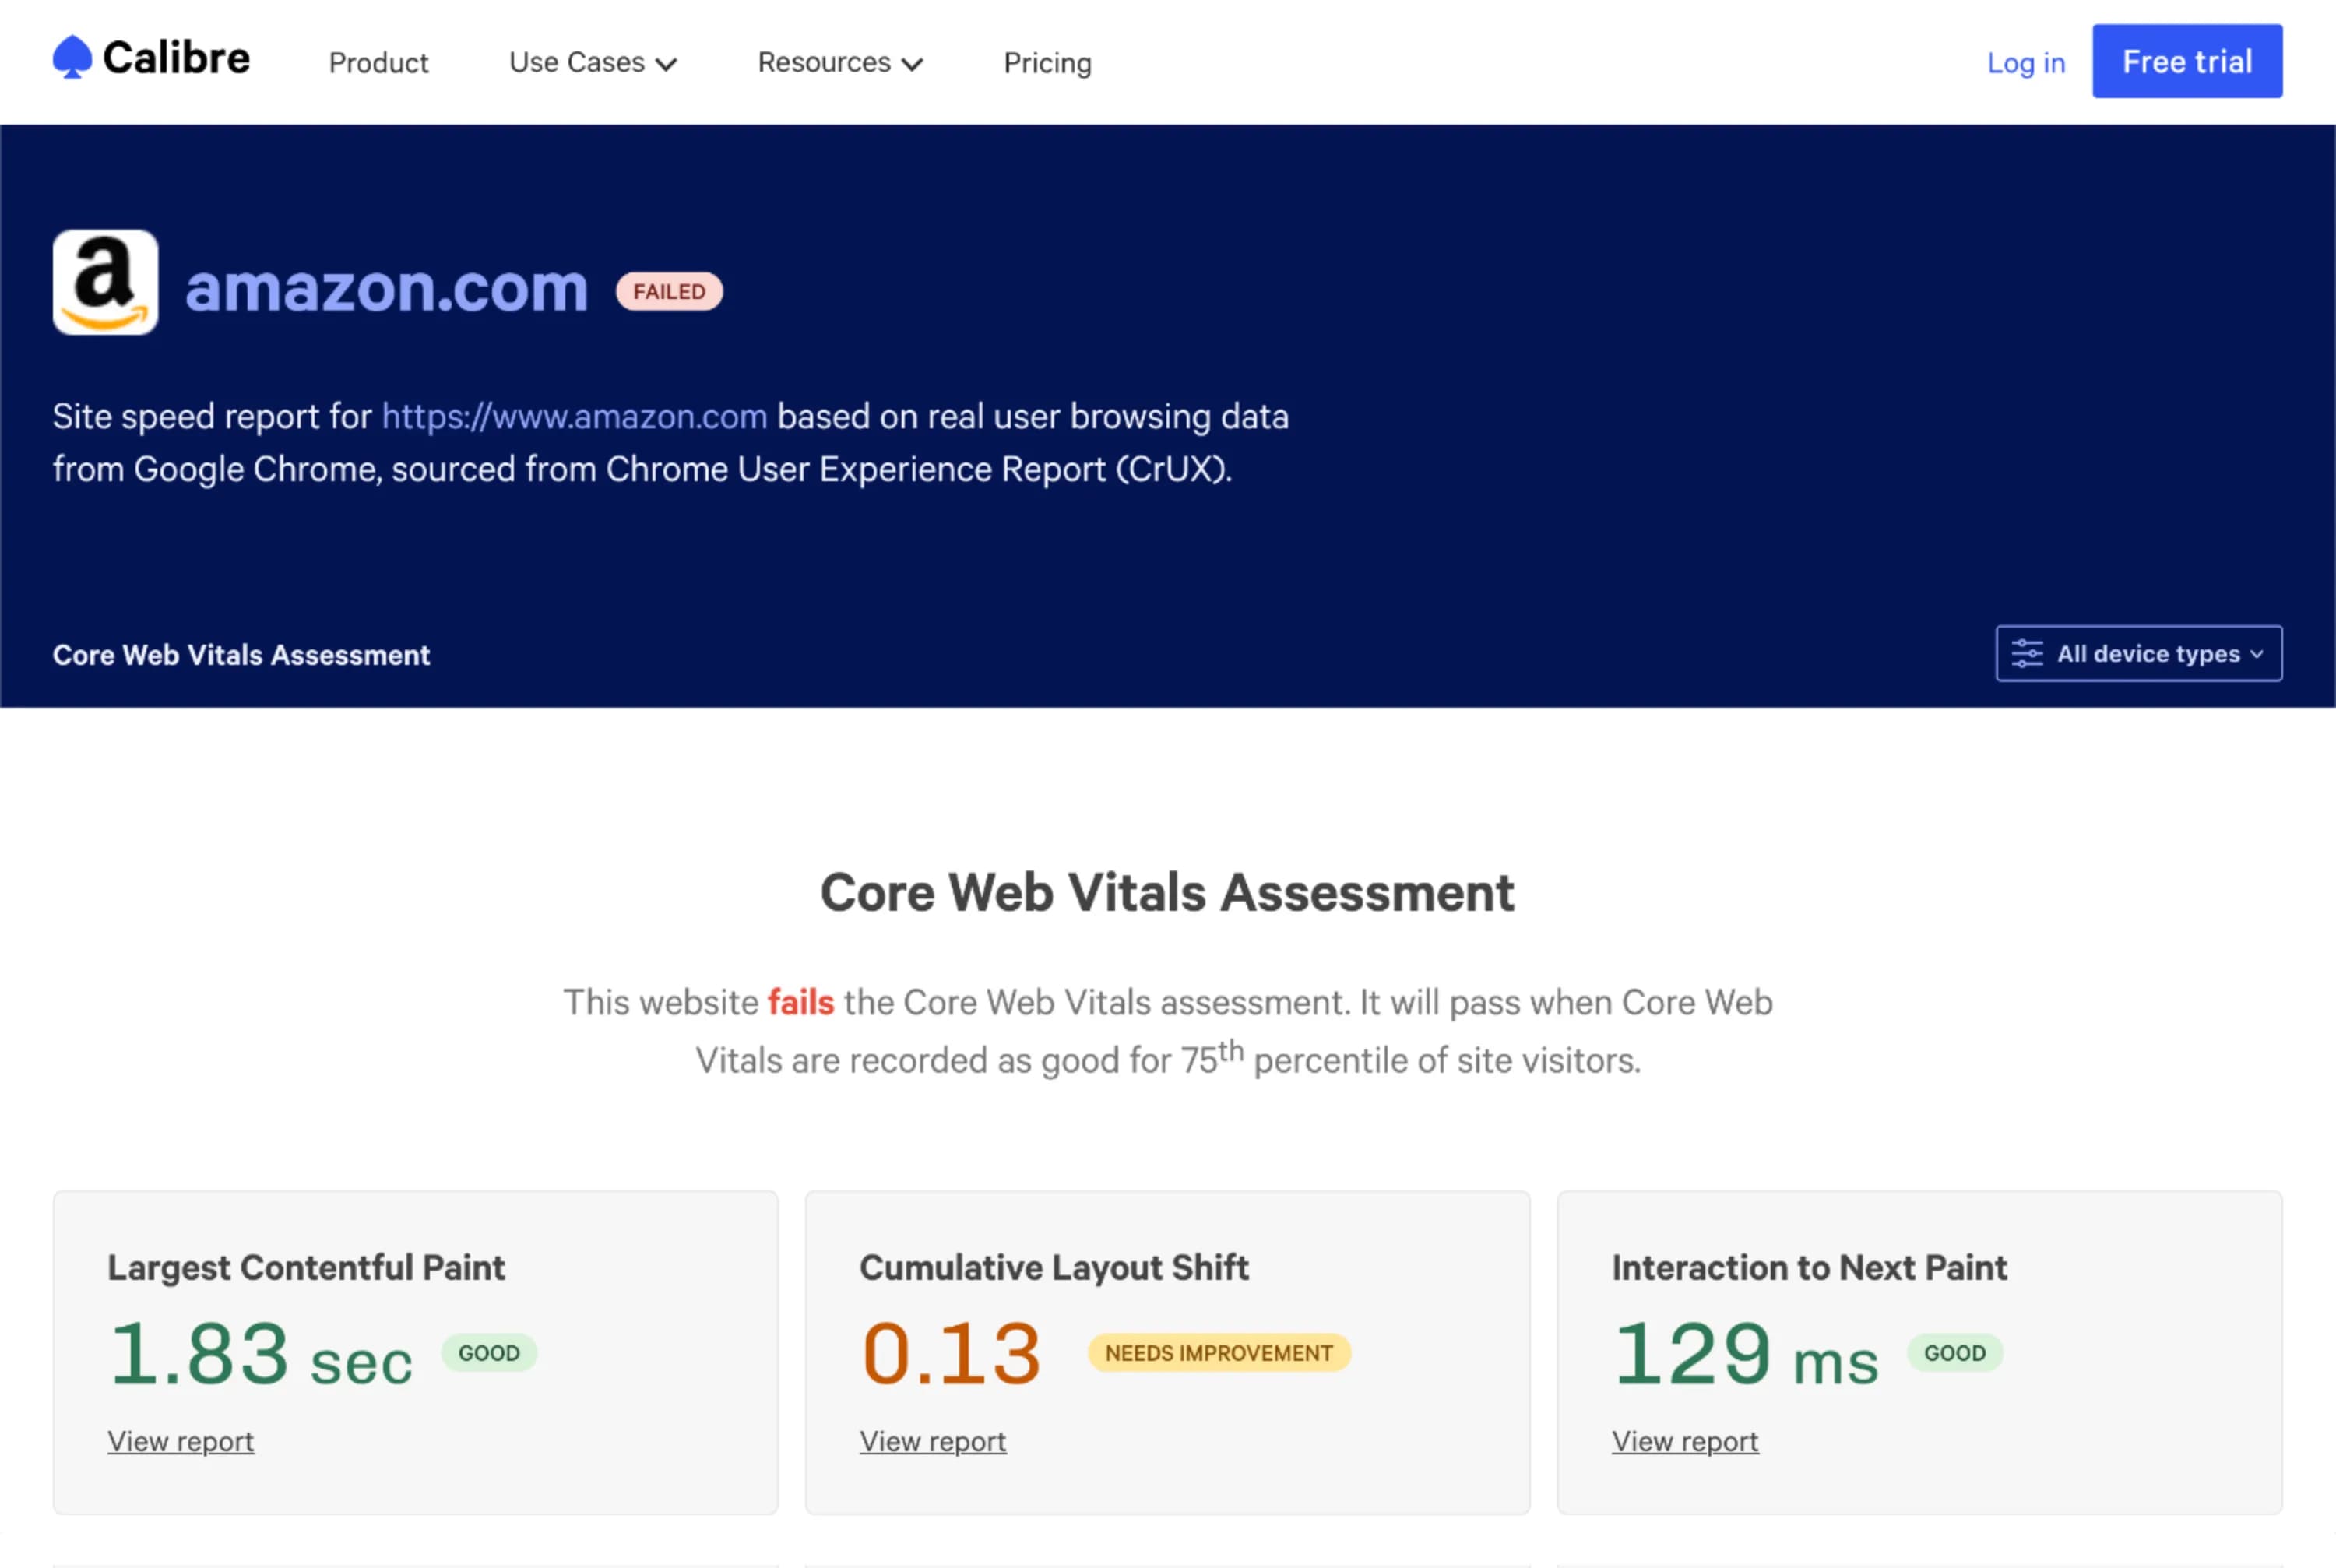Viewport: 2336px width, 1568px height.
Task: Click the Free trial button
Action: 2187,61
